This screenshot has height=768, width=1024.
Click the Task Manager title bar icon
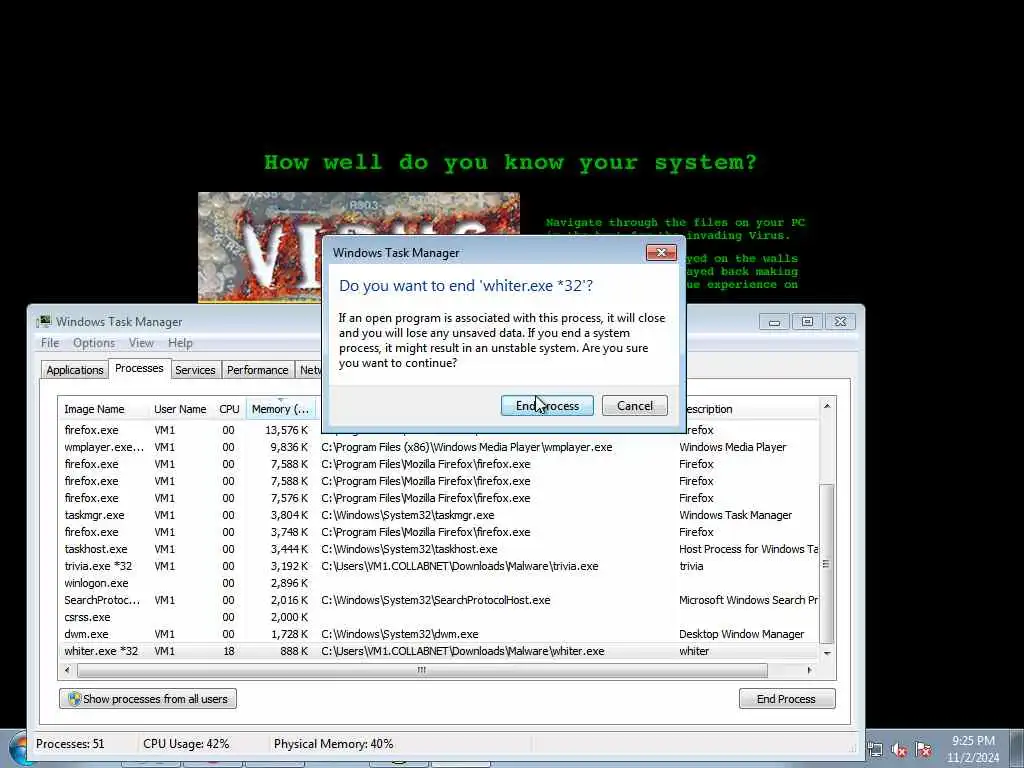point(44,321)
